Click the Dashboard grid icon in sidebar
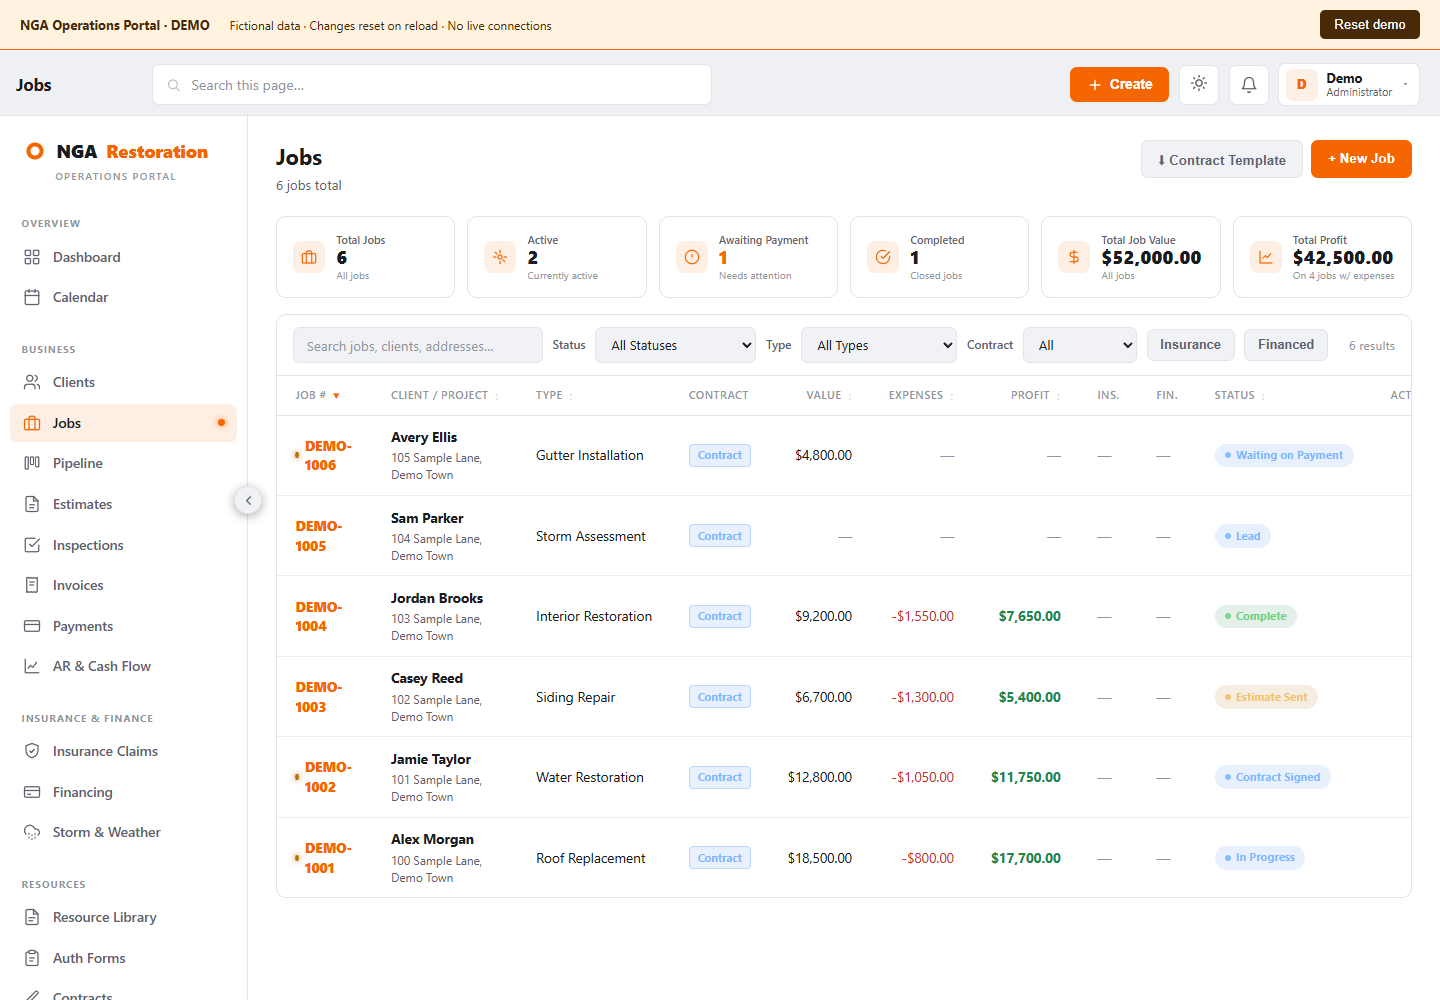 point(32,257)
